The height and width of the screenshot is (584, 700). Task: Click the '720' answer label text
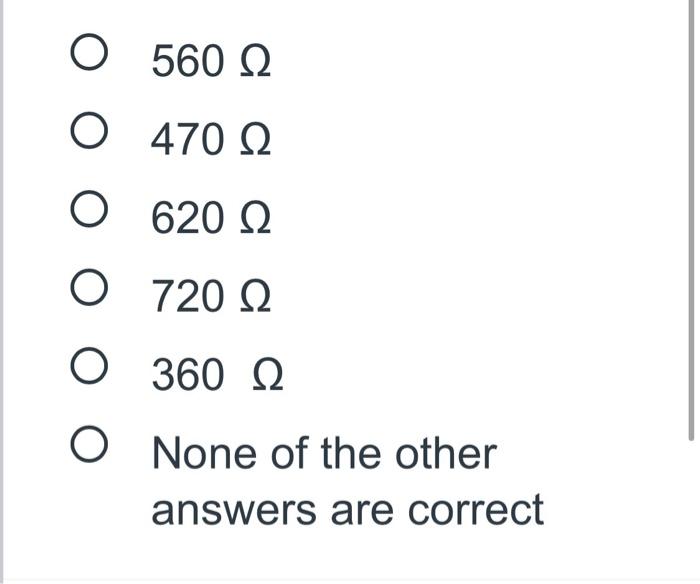[188, 296]
